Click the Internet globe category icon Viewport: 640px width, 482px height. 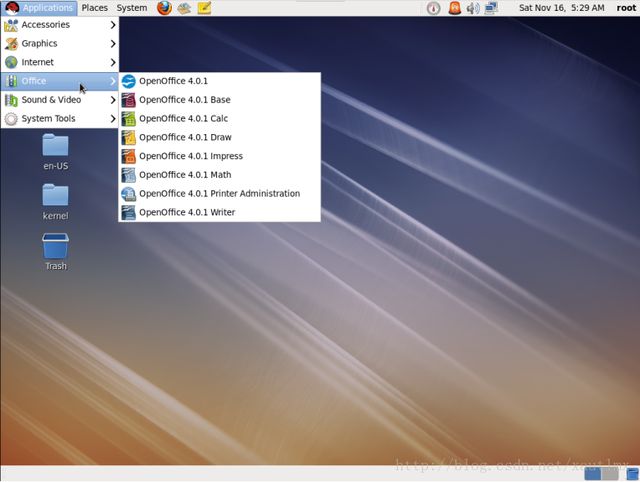(x=11, y=62)
